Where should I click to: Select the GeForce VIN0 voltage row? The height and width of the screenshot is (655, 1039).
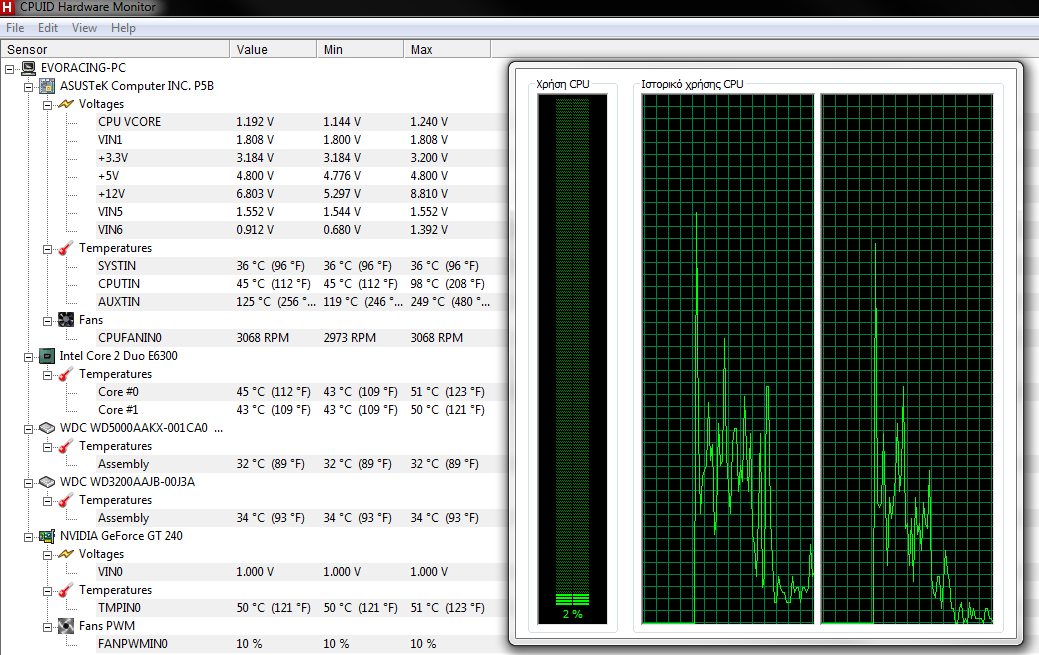301,571
